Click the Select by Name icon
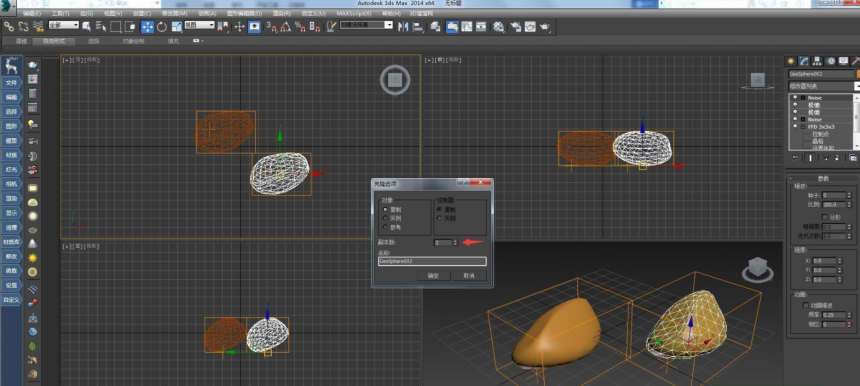The width and height of the screenshot is (860, 386). 101,26
